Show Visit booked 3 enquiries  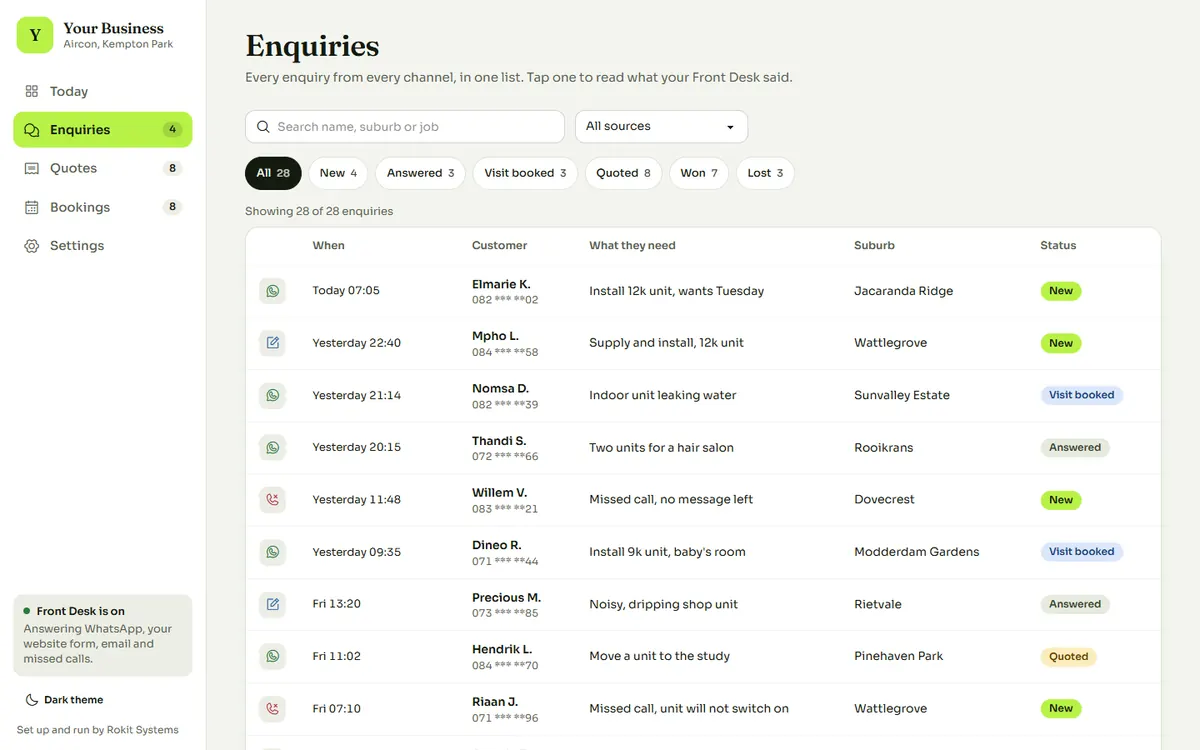pyautogui.click(x=525, y=173)
